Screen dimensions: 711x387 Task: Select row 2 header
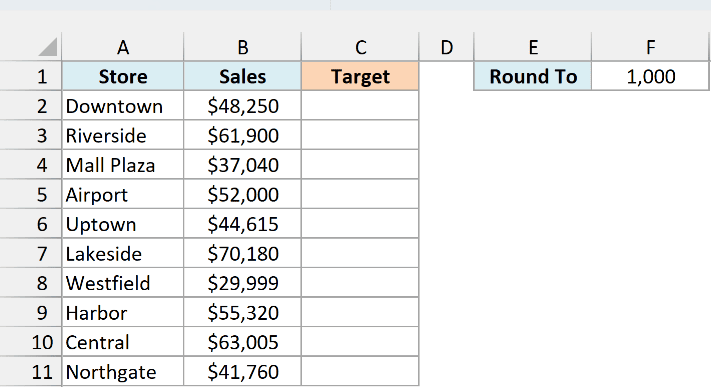pos(30,106)
